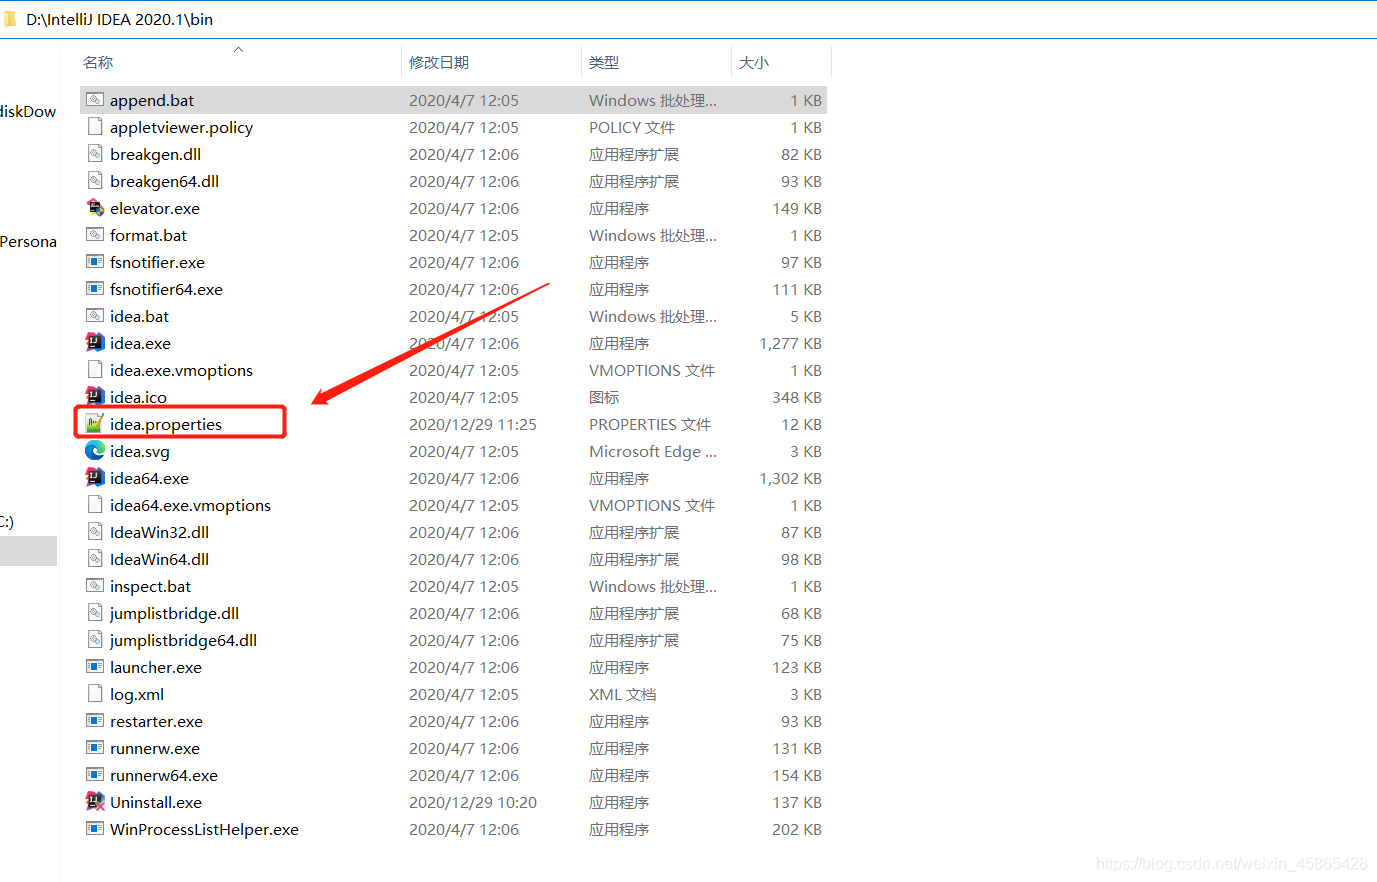The height and width of the screenshot is (882, 1377).
Task: Click the IntelliJ icon of idea64.exe
Action: (x=95, y=478)
